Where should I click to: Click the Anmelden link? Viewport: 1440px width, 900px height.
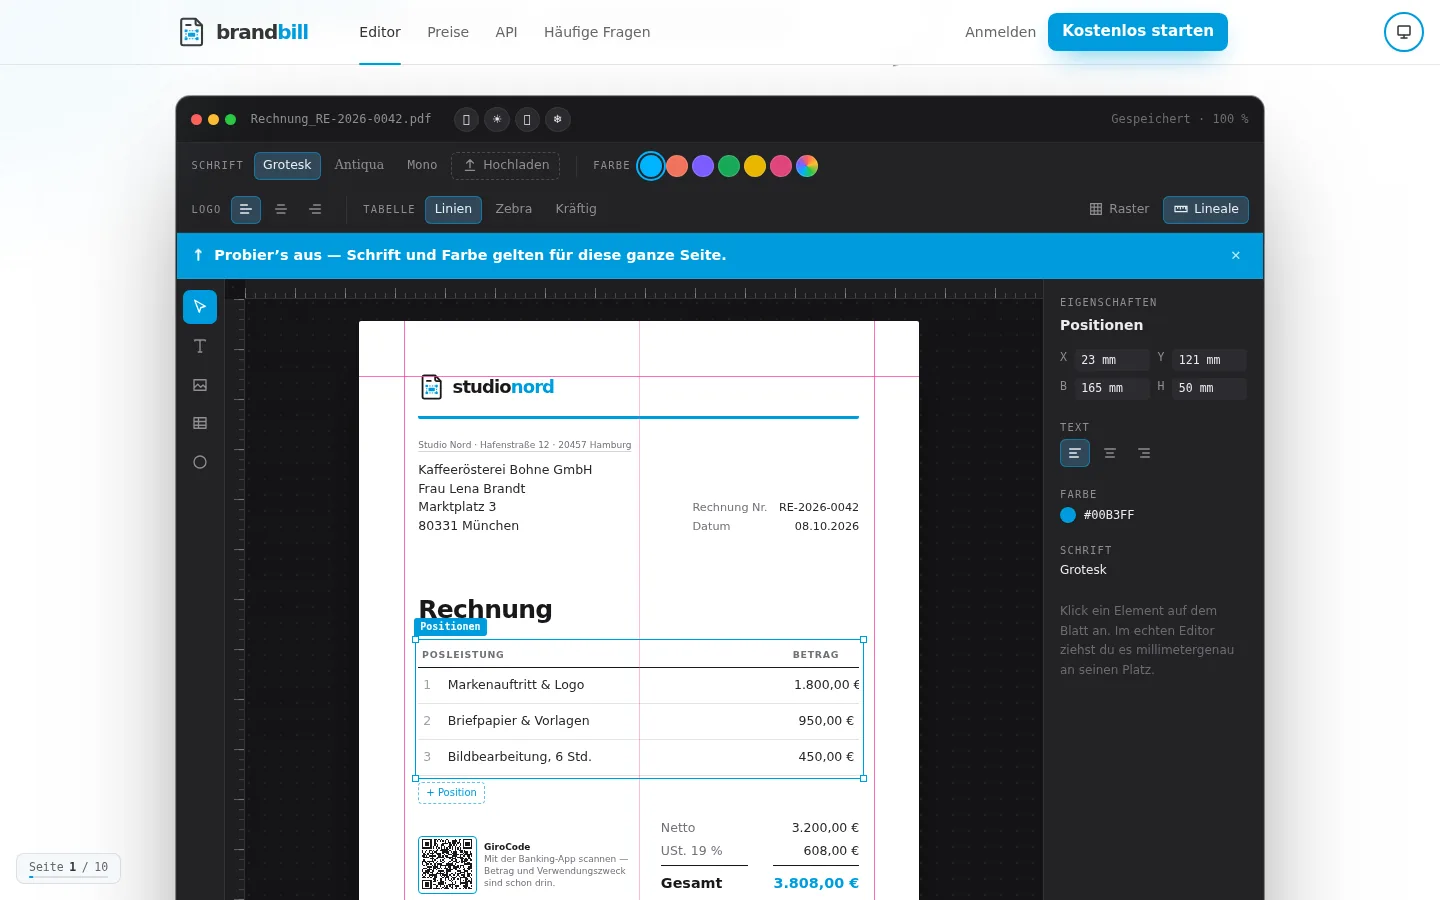click(1000, 32)
